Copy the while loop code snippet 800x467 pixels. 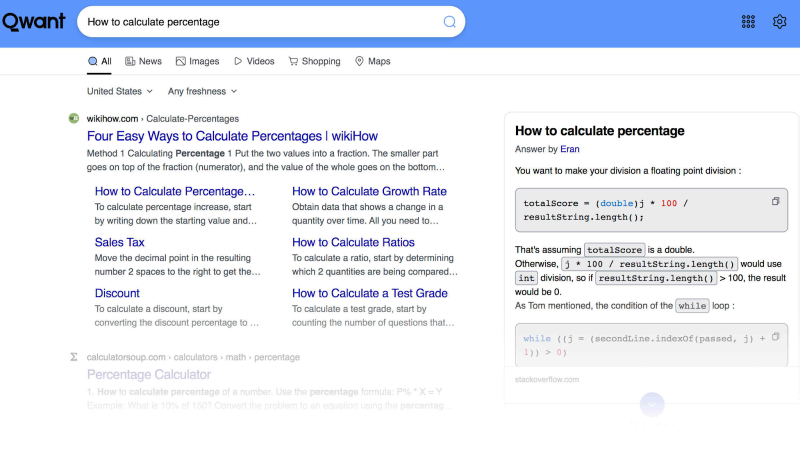tap(775, 338)
